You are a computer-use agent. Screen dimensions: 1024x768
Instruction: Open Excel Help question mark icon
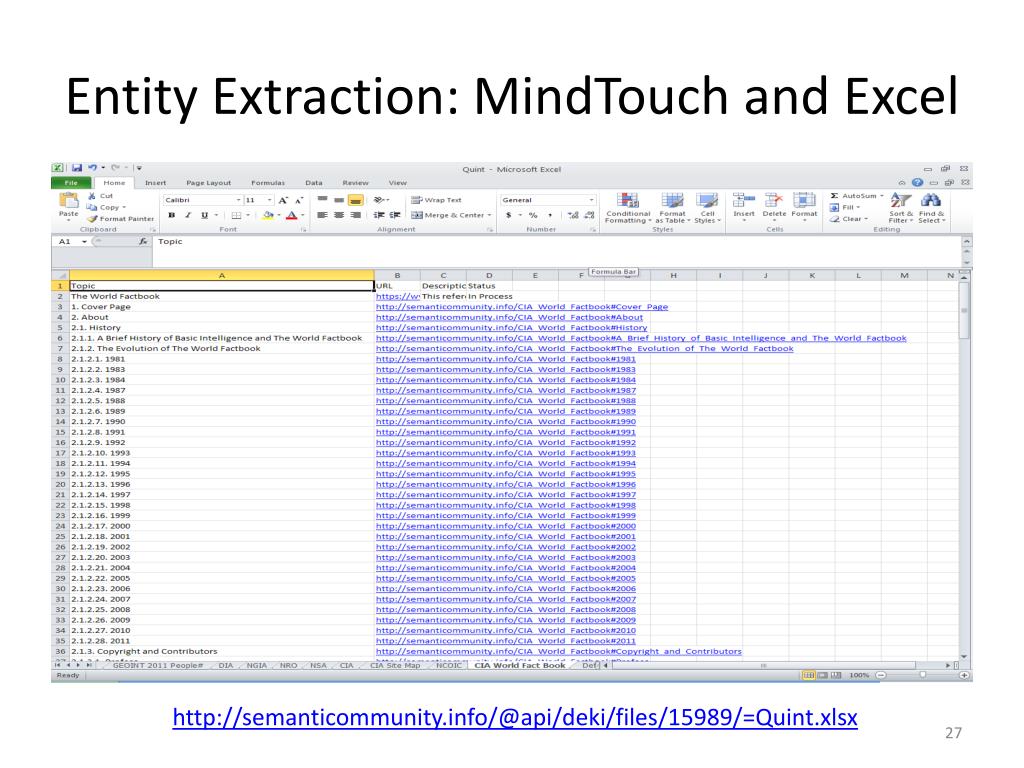[917, 183]
